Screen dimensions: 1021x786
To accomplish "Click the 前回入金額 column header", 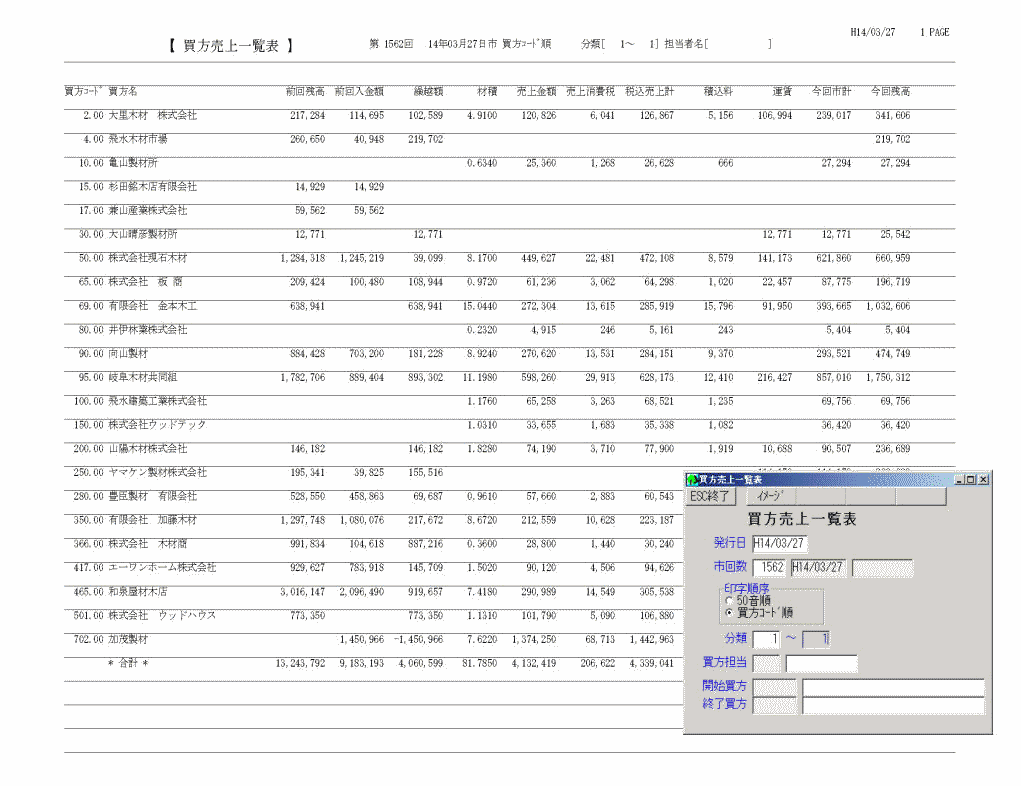I will pos(359,91).
